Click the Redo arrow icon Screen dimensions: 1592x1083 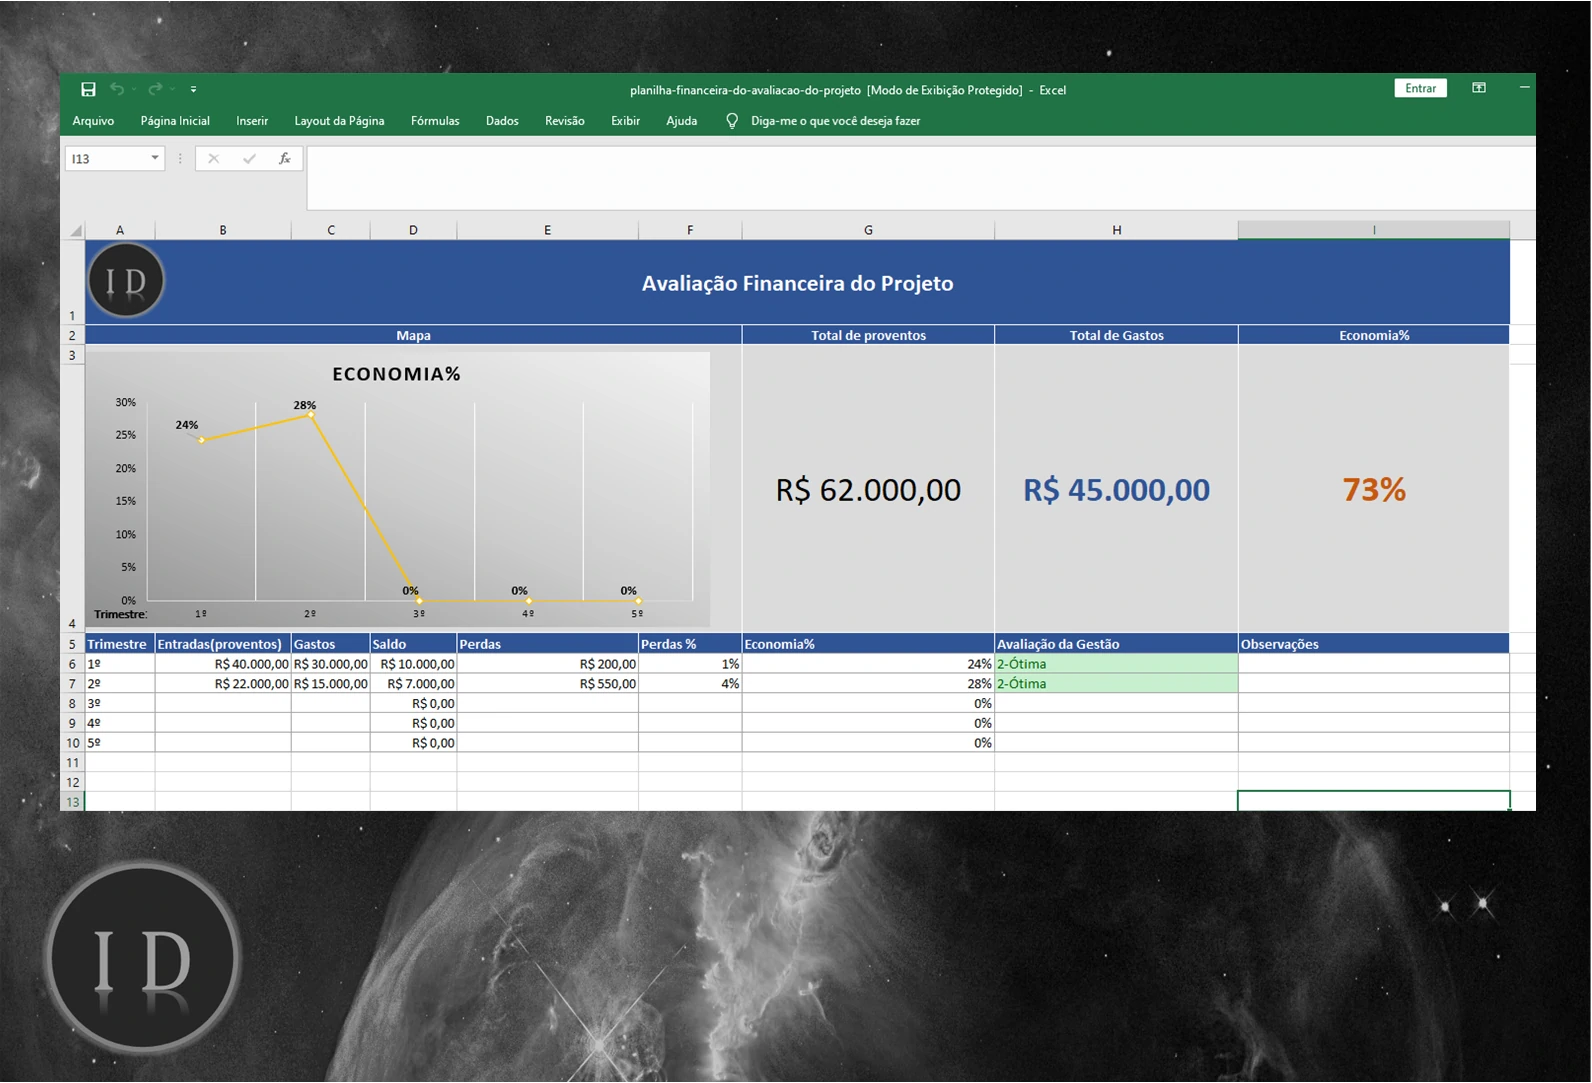155,90
